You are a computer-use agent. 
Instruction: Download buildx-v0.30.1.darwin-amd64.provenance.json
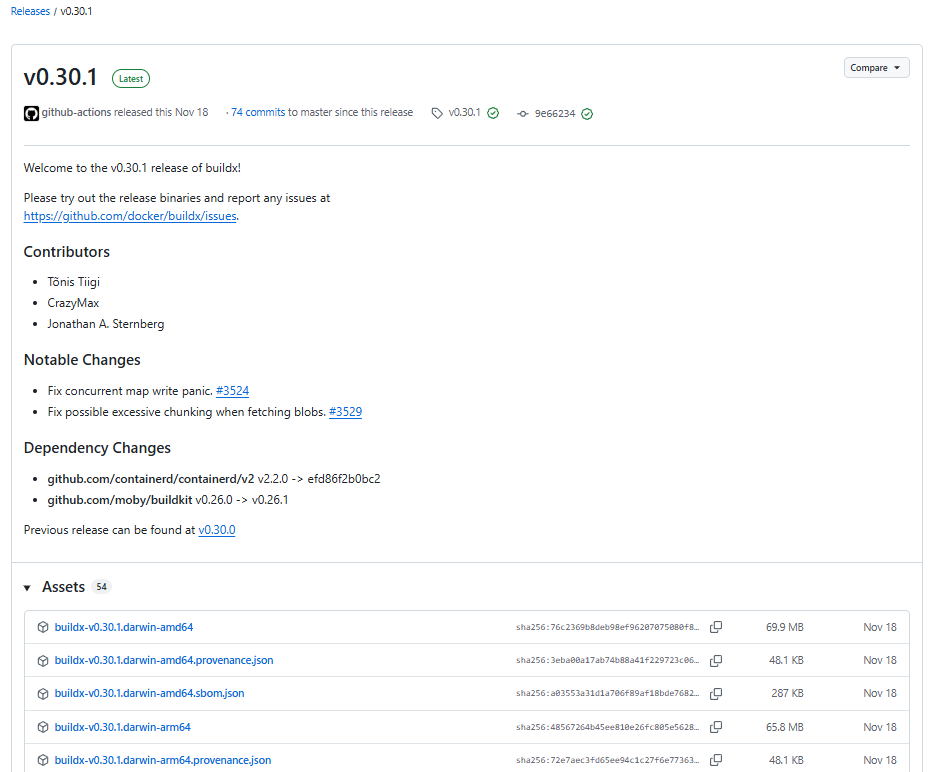point(164,660)
